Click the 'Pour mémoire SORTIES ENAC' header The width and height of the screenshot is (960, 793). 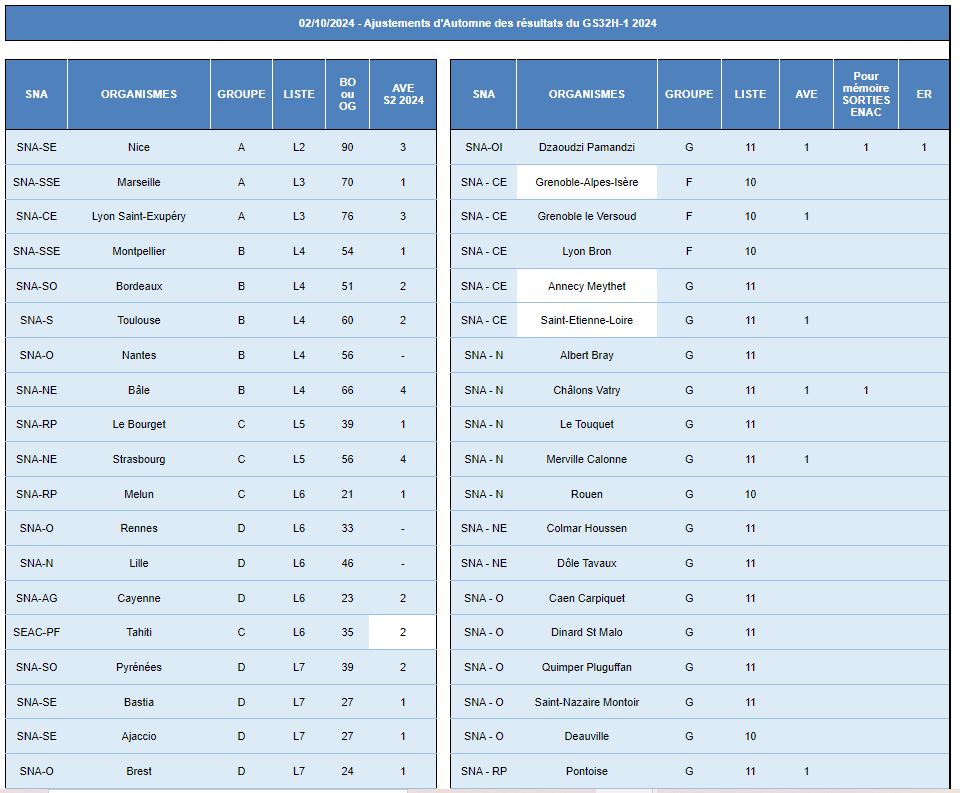click(x=866, y=94)
